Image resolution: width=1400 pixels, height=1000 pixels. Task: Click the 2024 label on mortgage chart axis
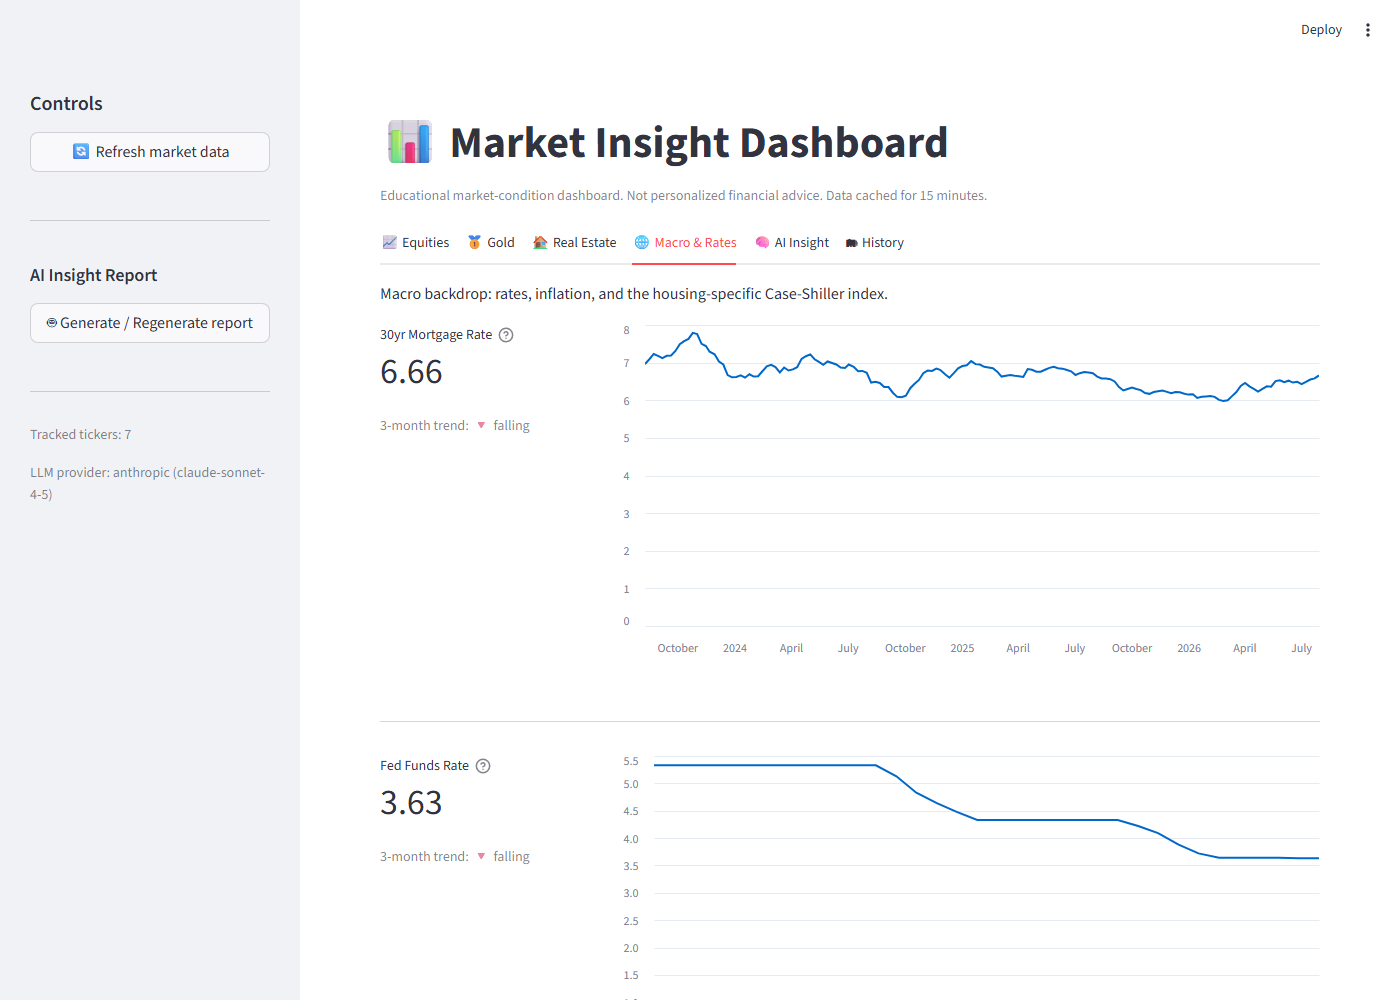click(x=735, y=648)
